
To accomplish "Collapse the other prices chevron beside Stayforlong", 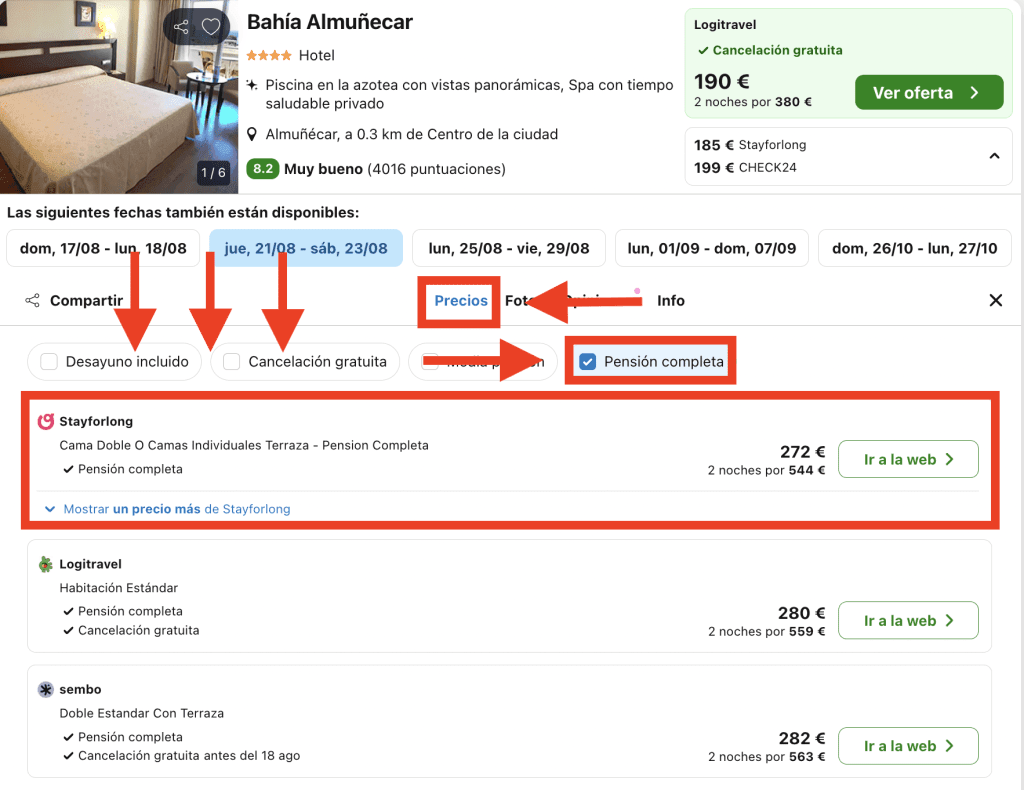I will [x=994, y=156].
